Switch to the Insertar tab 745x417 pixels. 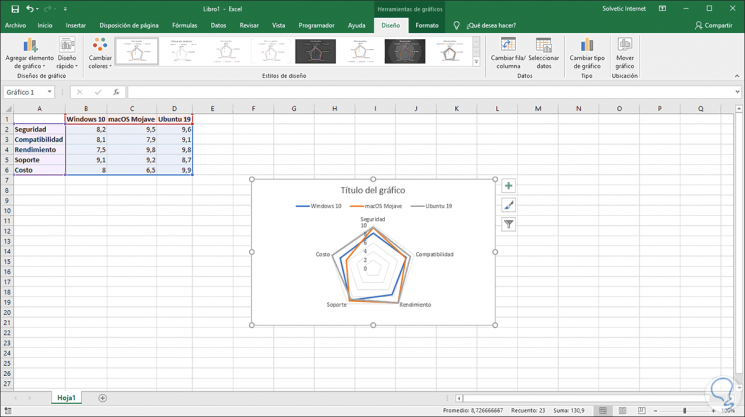tap(76, 26)
